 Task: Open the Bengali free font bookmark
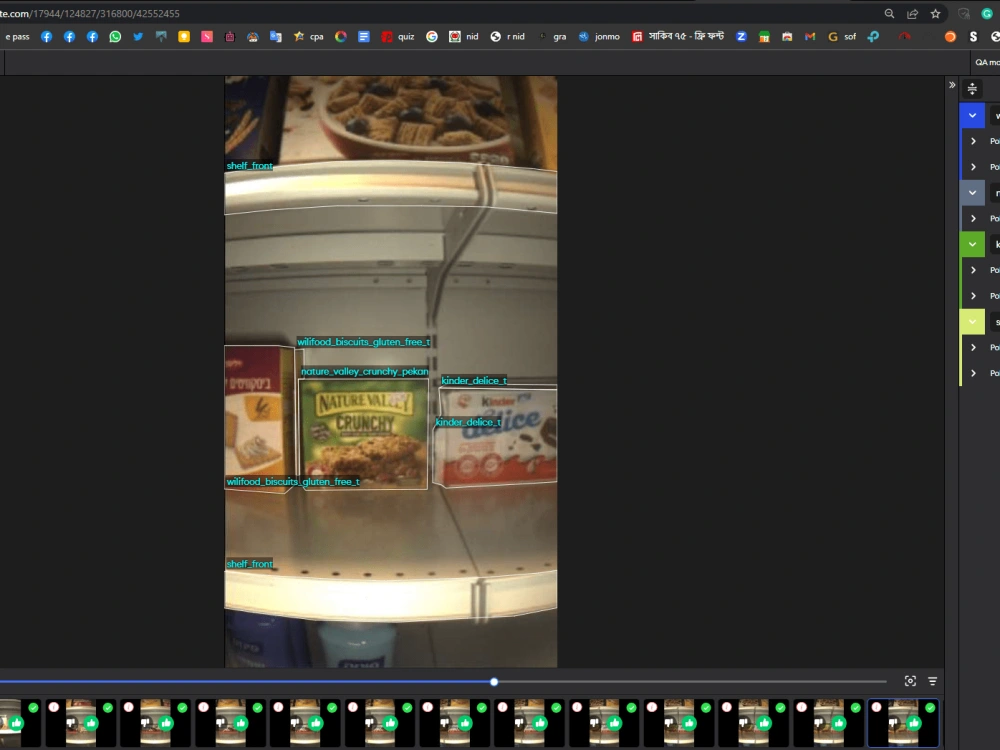click(x=679, y=36)
